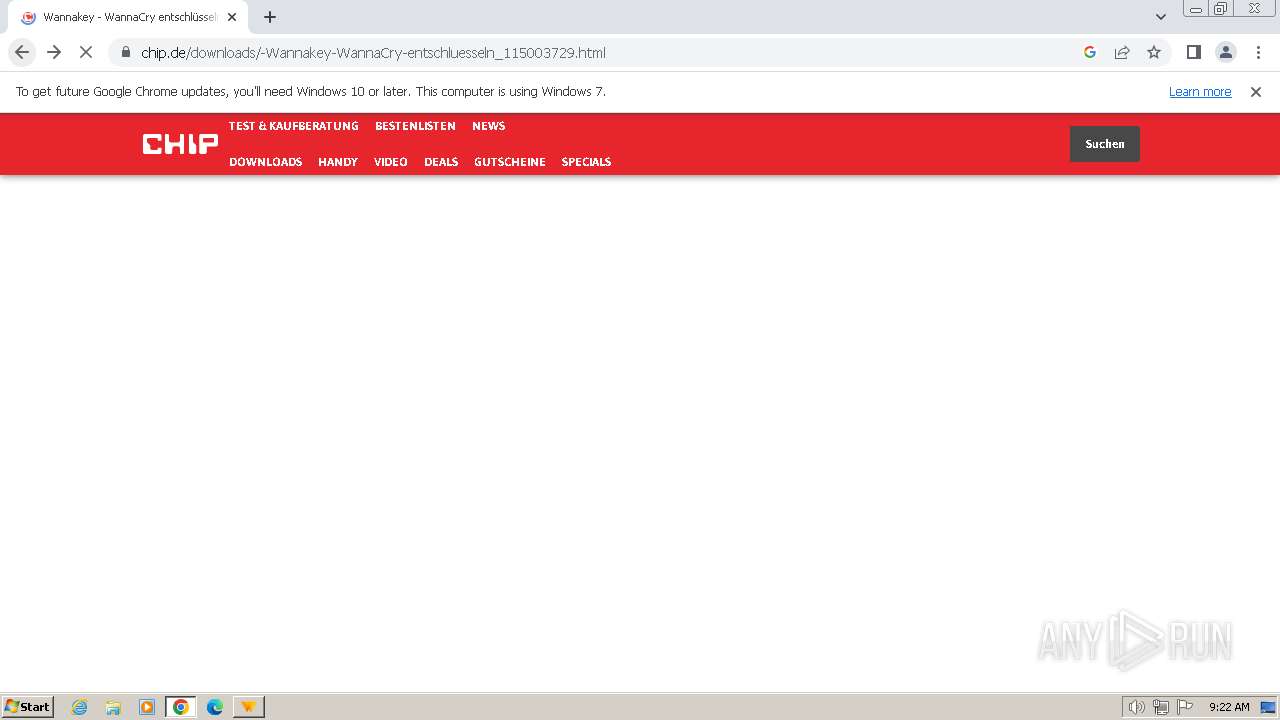This screenshot has height=720, width=1280.
Task: Click the Suchen search button
Action: (1105, 144)
